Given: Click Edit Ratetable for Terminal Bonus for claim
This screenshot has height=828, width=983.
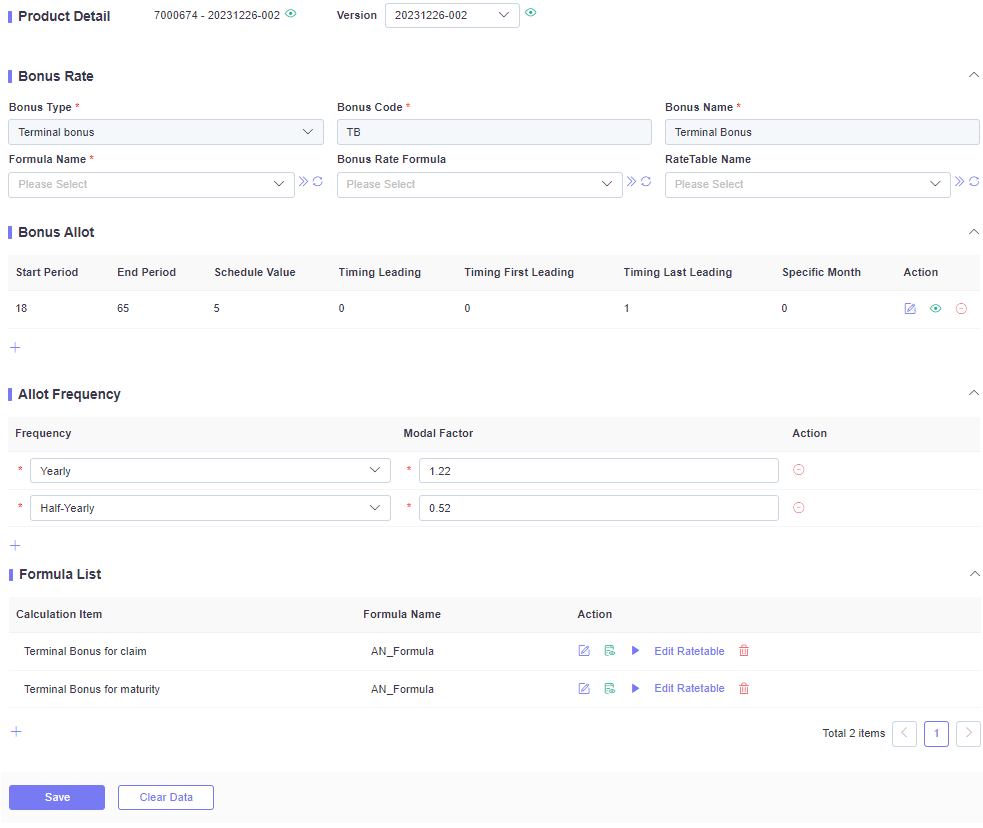Looking at the screenshot, I should coord(689,651).
